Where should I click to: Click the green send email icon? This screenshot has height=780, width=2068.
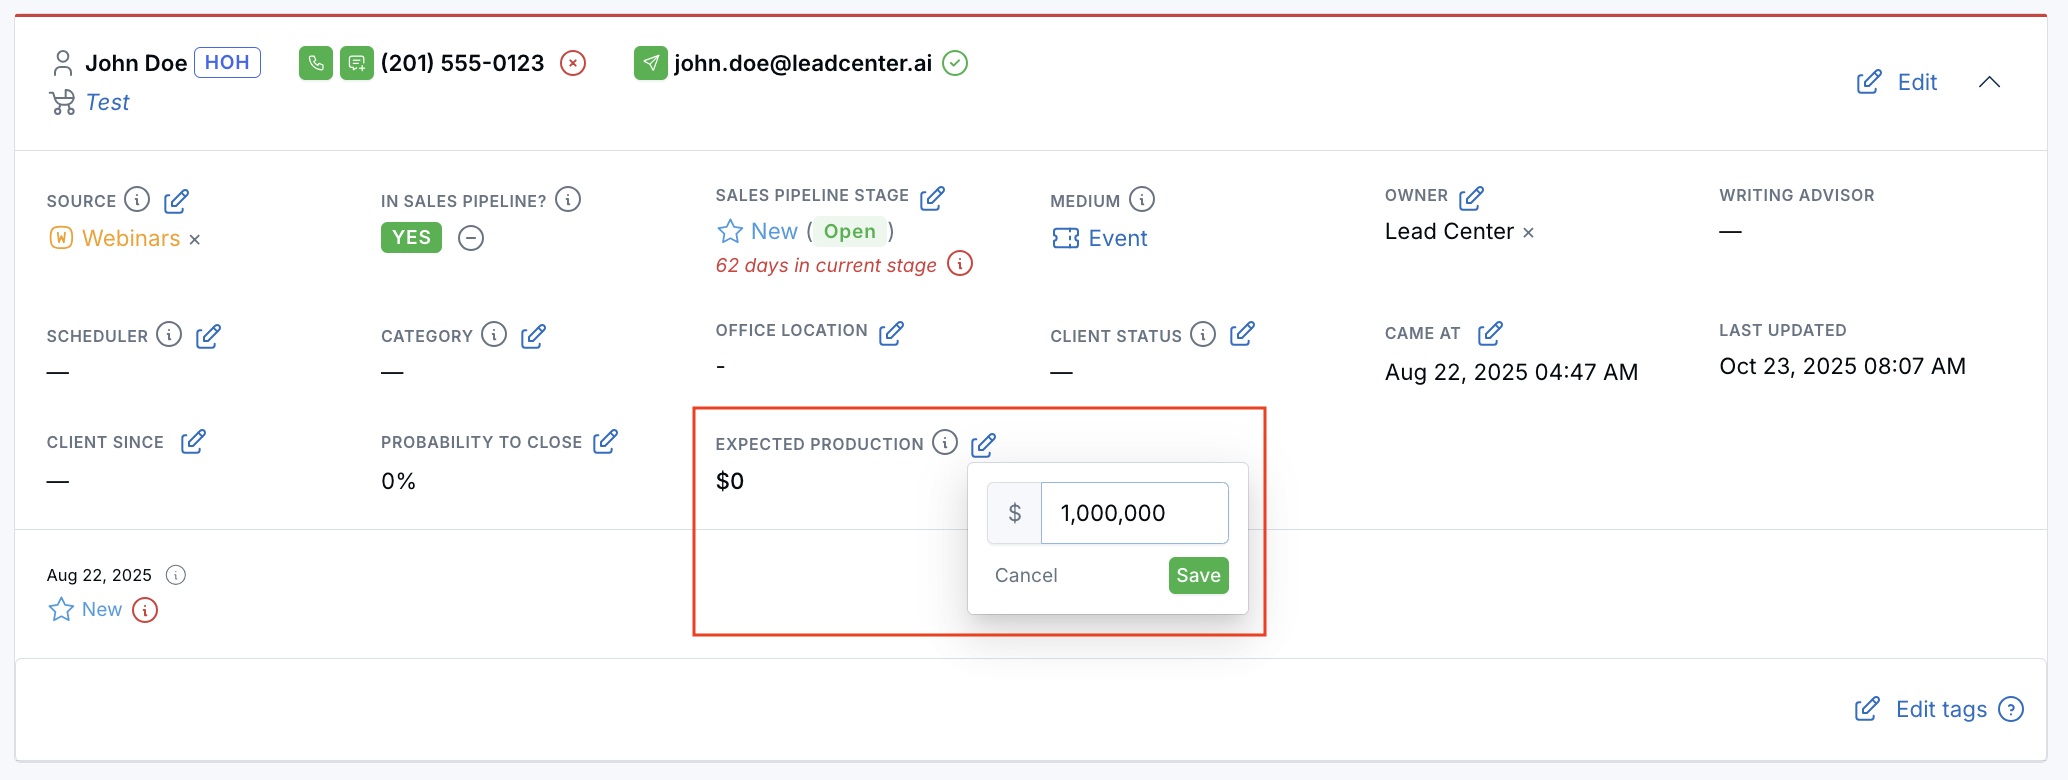[x=651, y=63]
